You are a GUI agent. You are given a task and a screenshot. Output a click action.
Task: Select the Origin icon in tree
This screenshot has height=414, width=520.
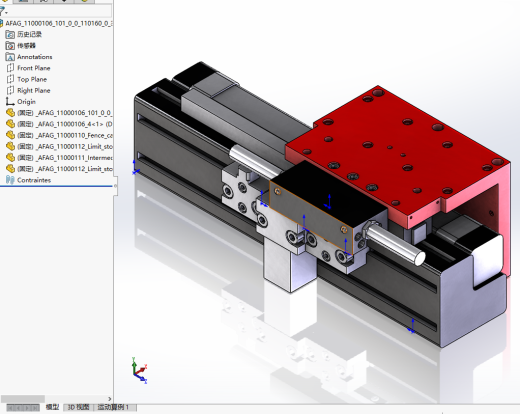[x=10, y=102]
